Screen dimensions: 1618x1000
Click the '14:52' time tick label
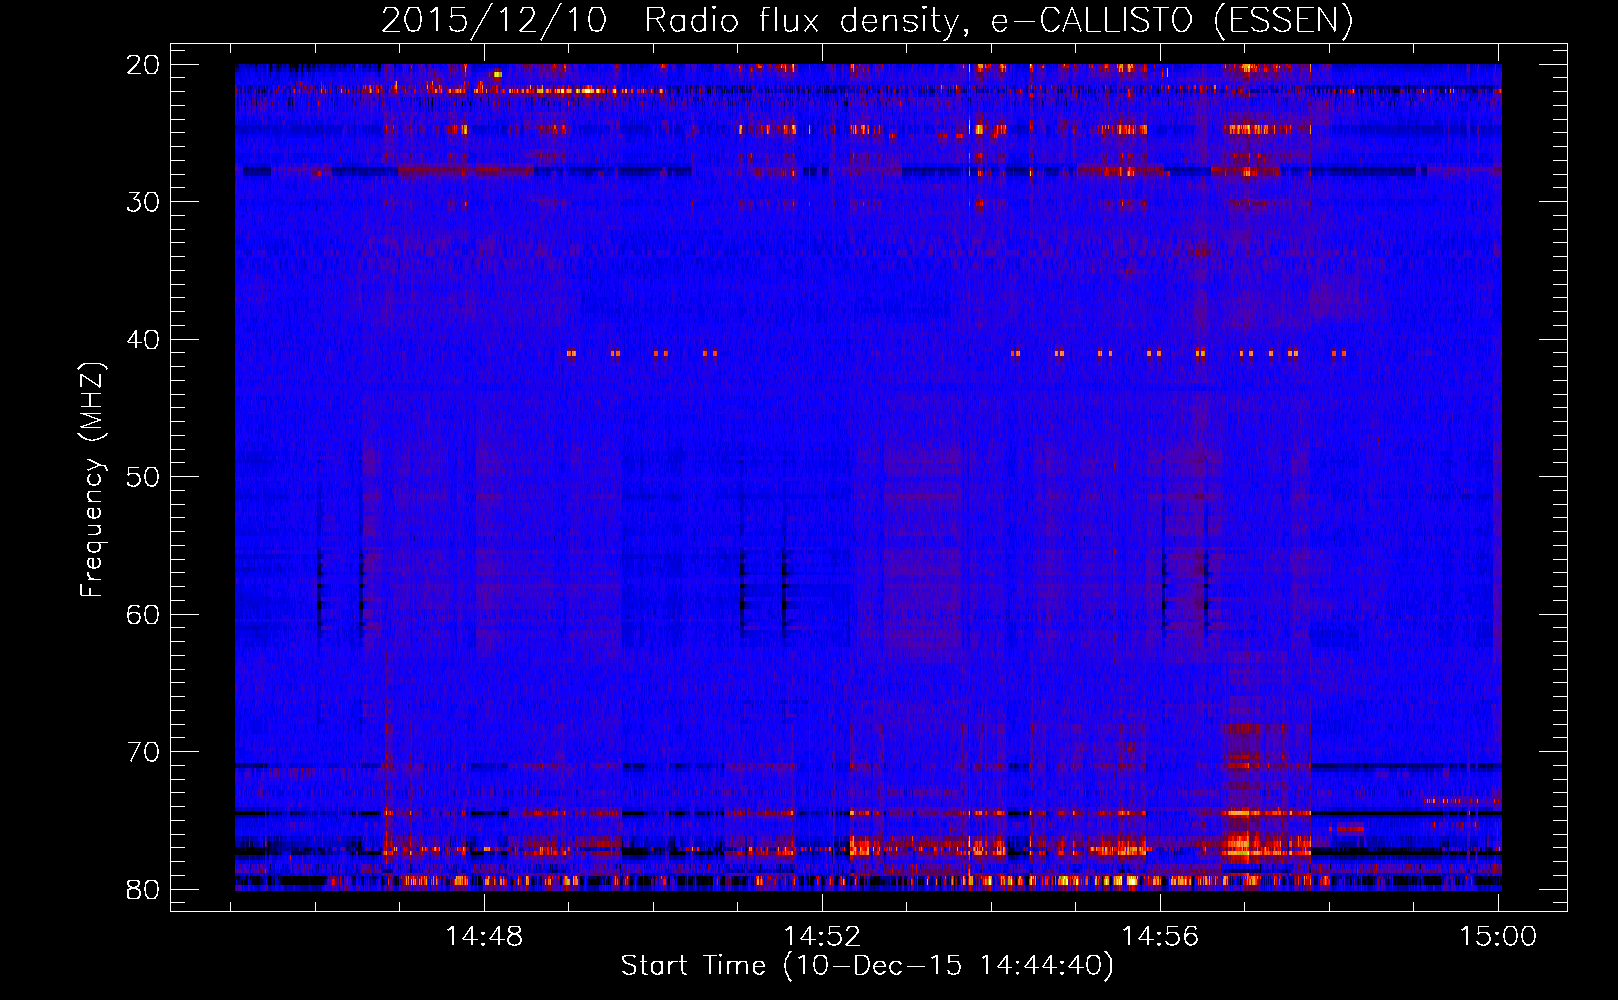point(822,937)
